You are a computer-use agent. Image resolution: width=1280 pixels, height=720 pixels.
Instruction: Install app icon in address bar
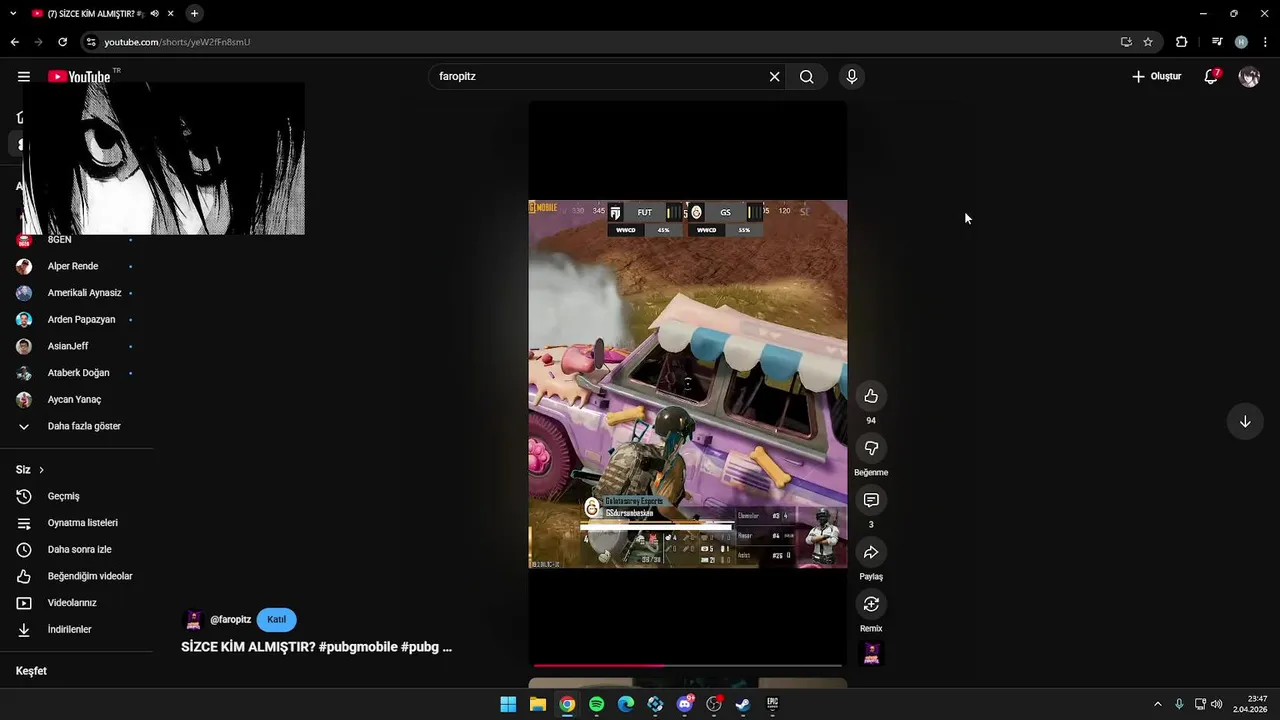[1126, 42]
